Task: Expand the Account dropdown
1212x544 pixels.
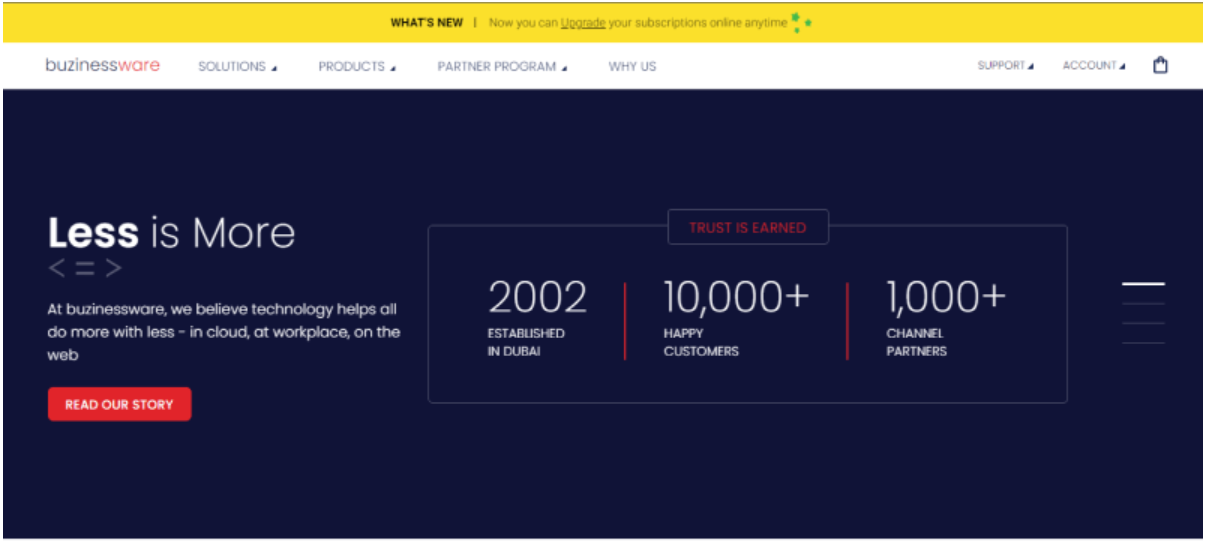Action: [x=1094, y=65]
